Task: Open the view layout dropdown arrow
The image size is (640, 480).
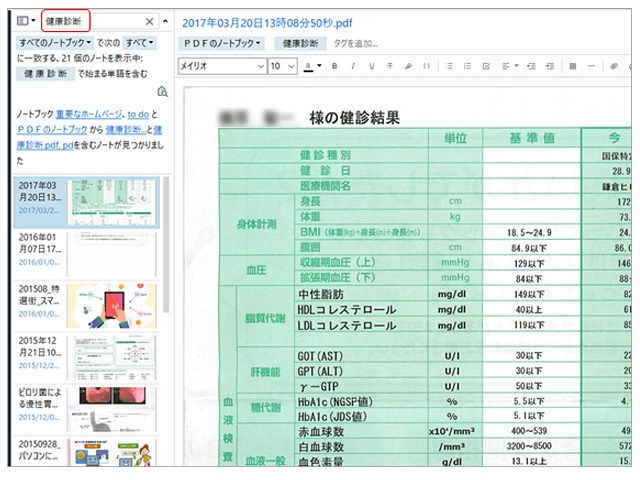Action: coord(33,20)
